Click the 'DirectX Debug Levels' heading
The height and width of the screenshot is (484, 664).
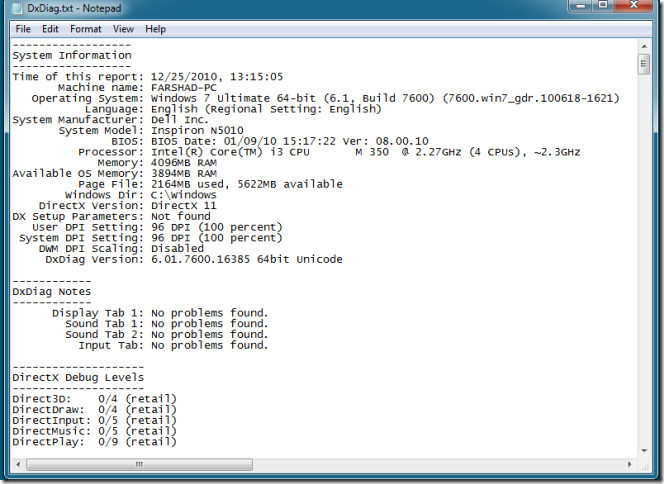78,378
